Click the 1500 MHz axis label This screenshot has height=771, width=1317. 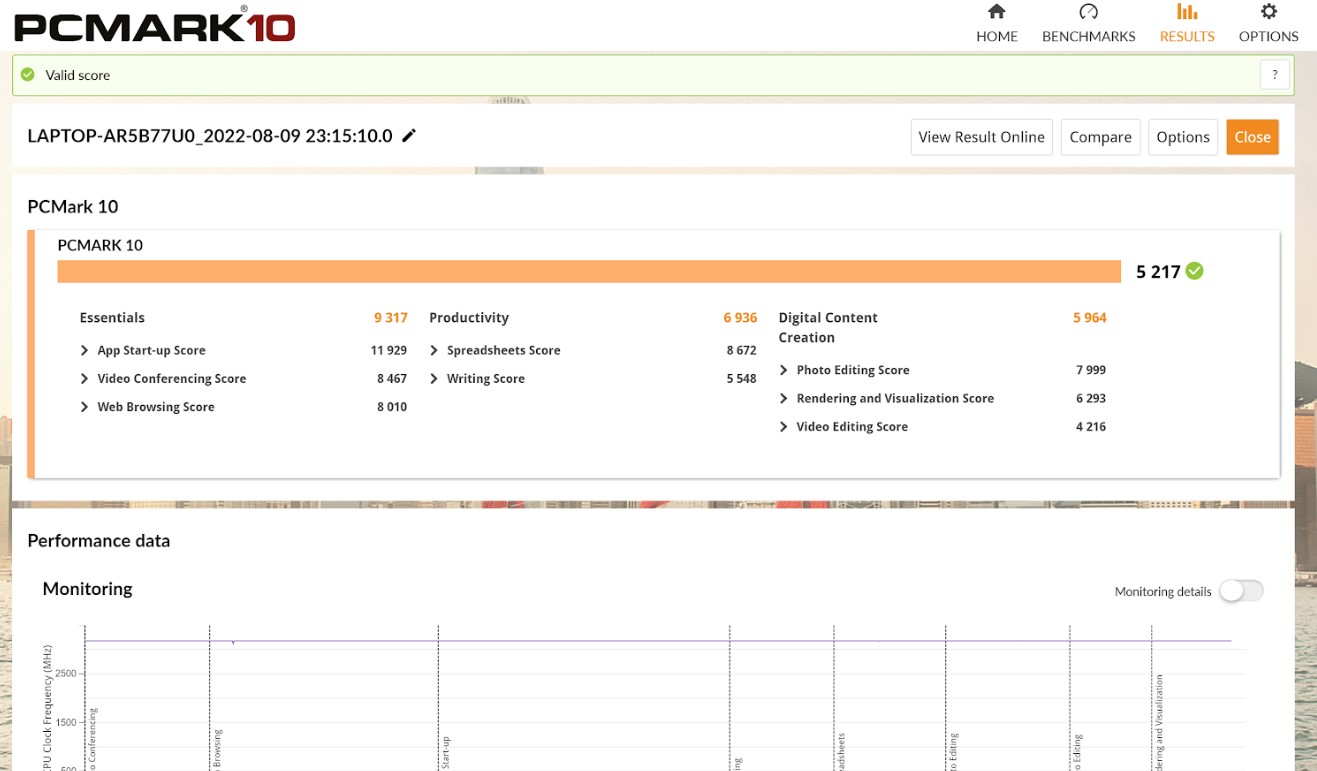[x=65, y=722]
